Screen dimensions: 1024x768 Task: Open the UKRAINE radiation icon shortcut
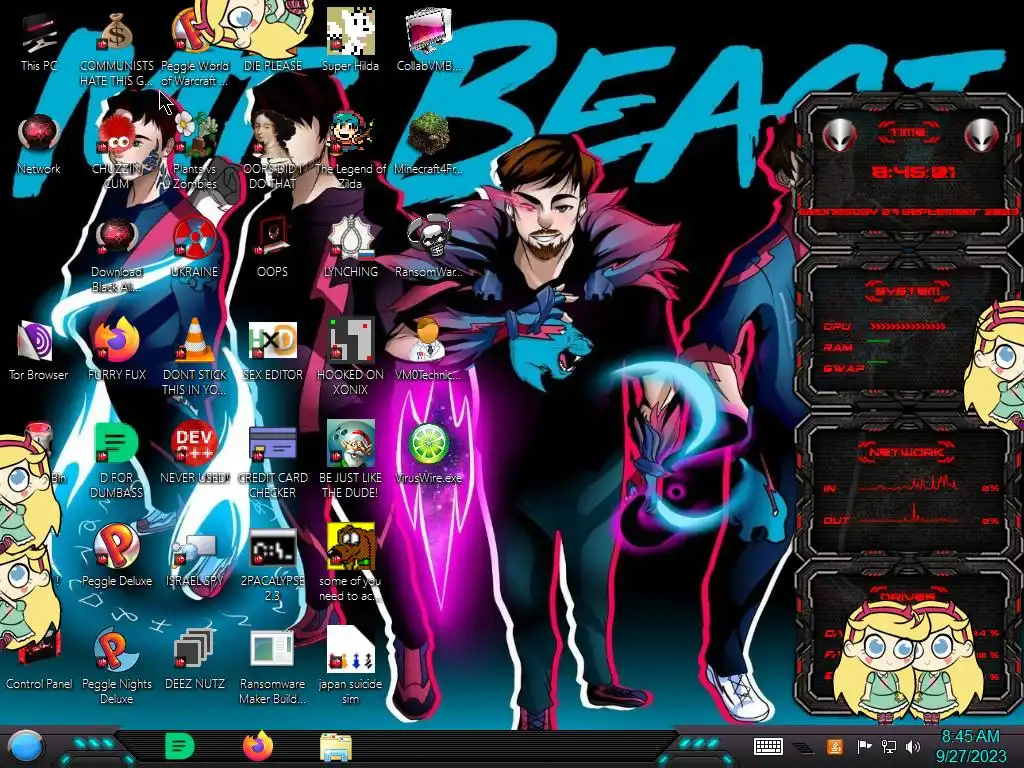[195, 247]
